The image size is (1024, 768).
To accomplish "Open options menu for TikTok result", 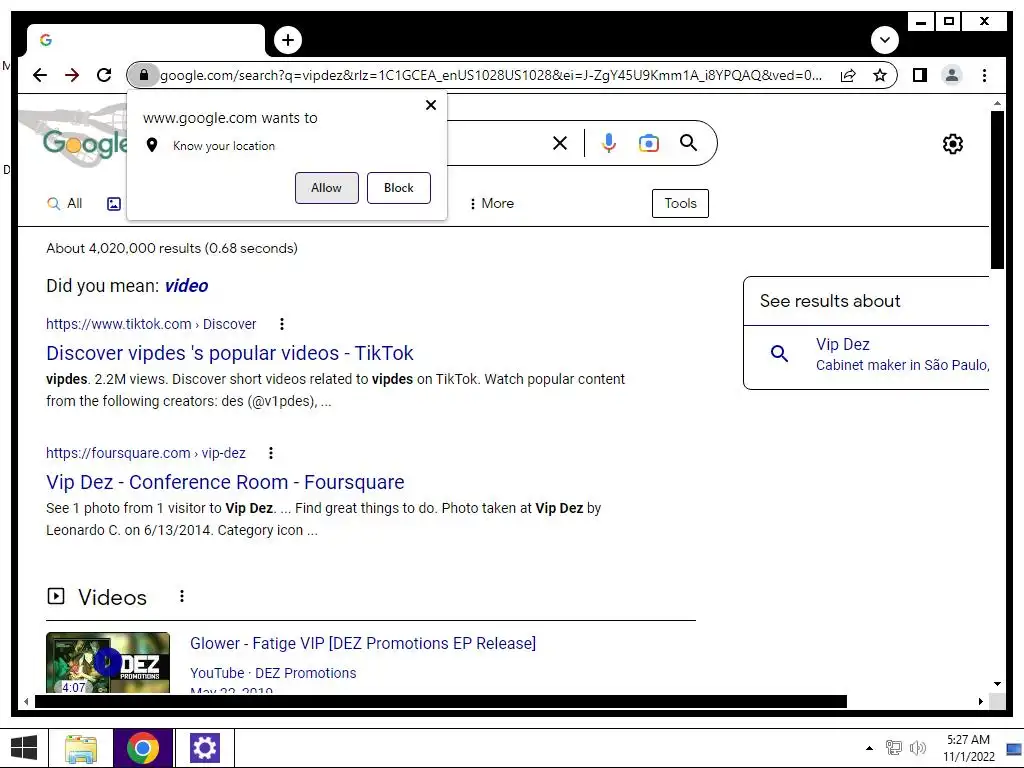I will [x=281, y=324].
